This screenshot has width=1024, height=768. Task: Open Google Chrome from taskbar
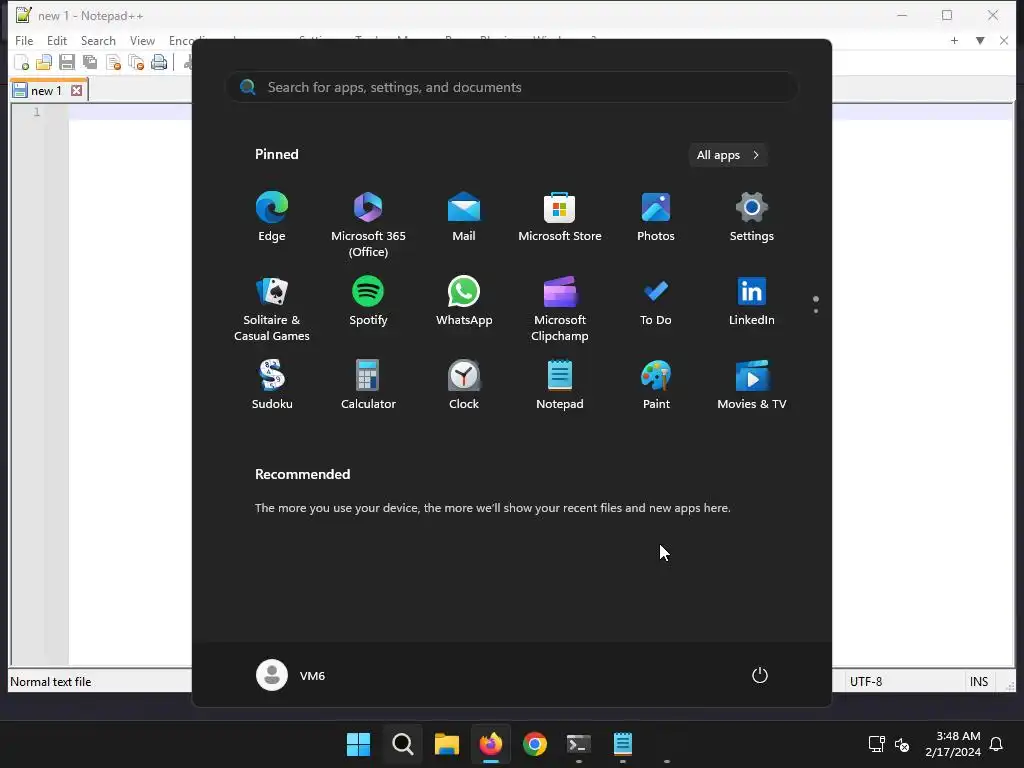click(x=535, y=744)
